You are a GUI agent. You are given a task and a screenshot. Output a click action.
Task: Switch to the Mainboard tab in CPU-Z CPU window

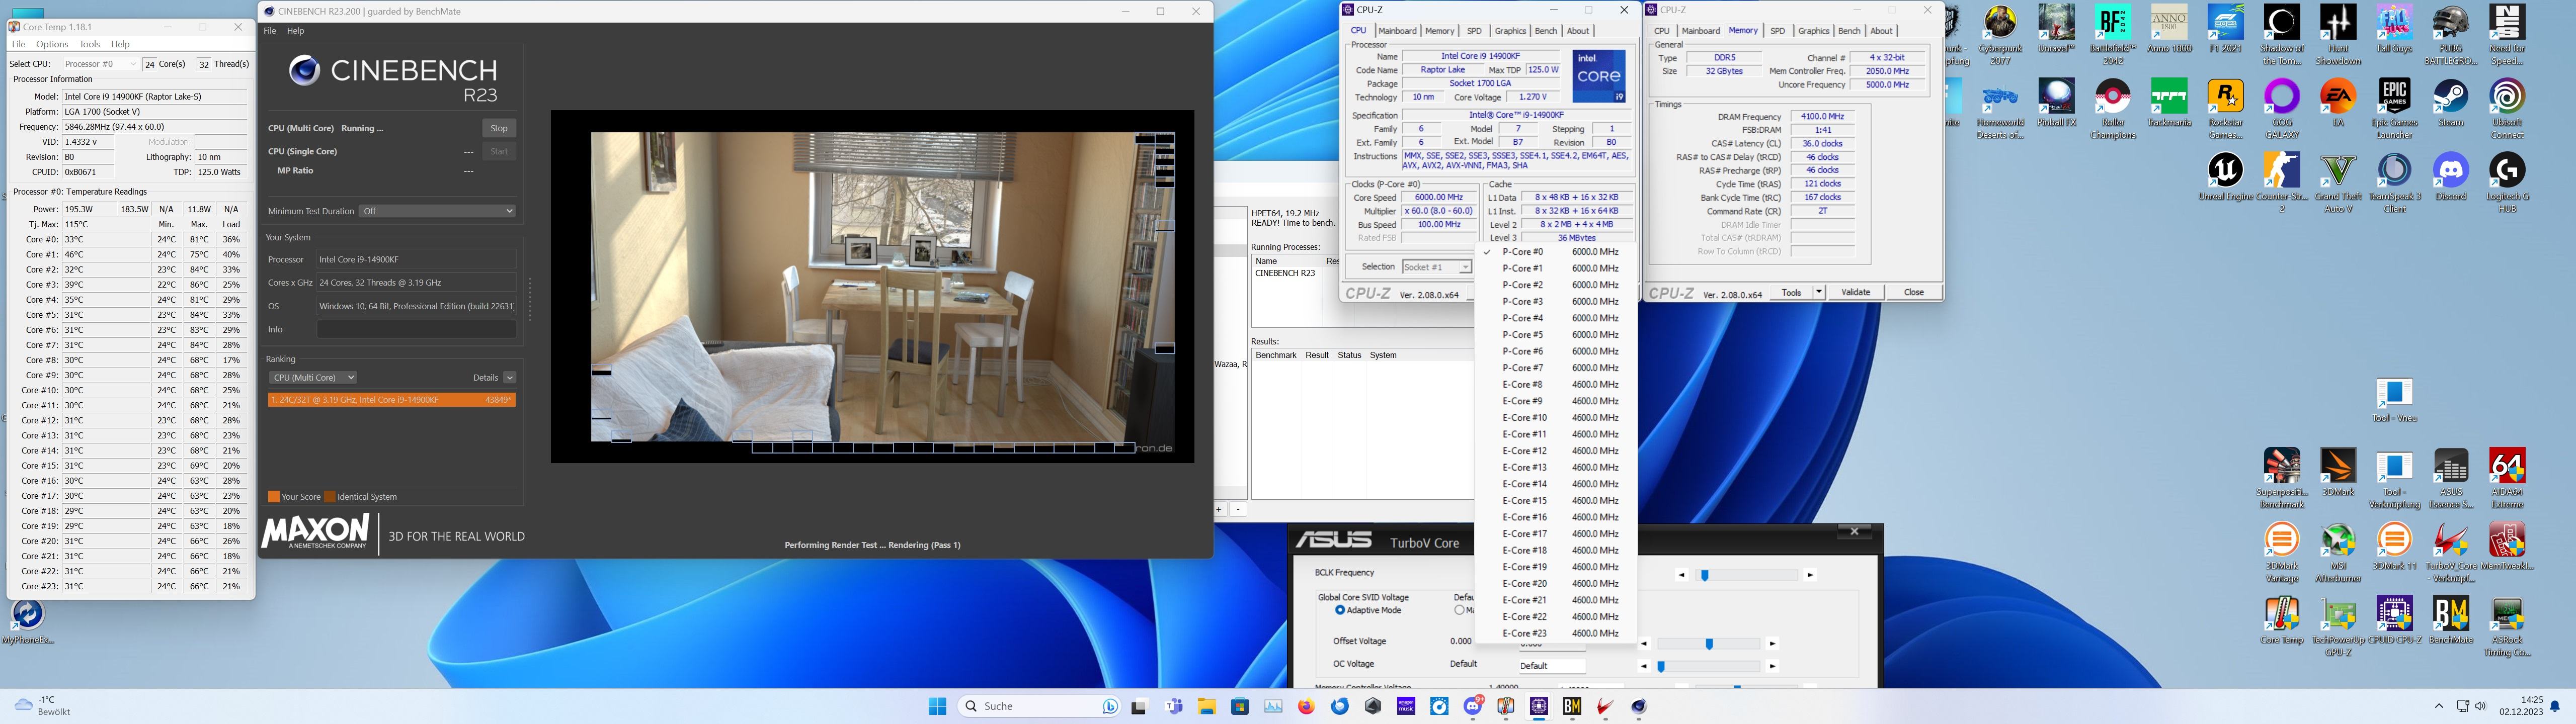click(1397, 31)
